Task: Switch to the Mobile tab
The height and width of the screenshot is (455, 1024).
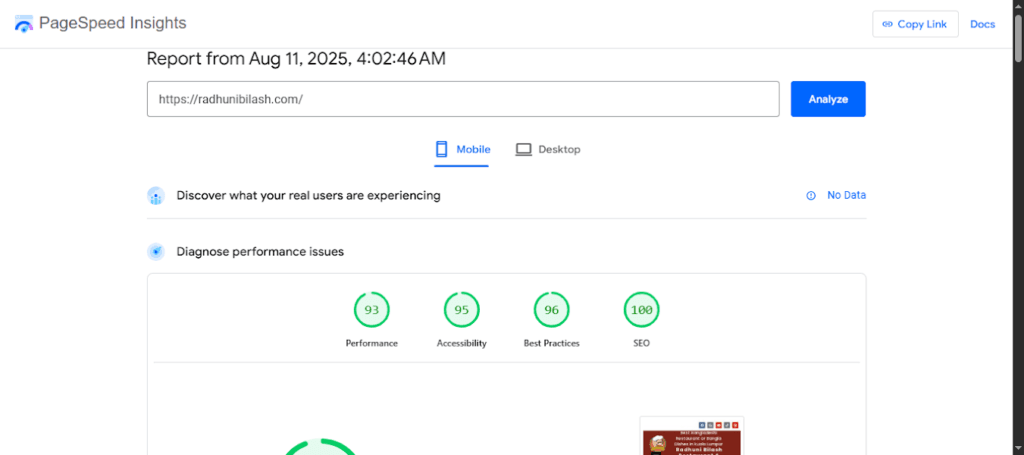Action: [462, 149]
